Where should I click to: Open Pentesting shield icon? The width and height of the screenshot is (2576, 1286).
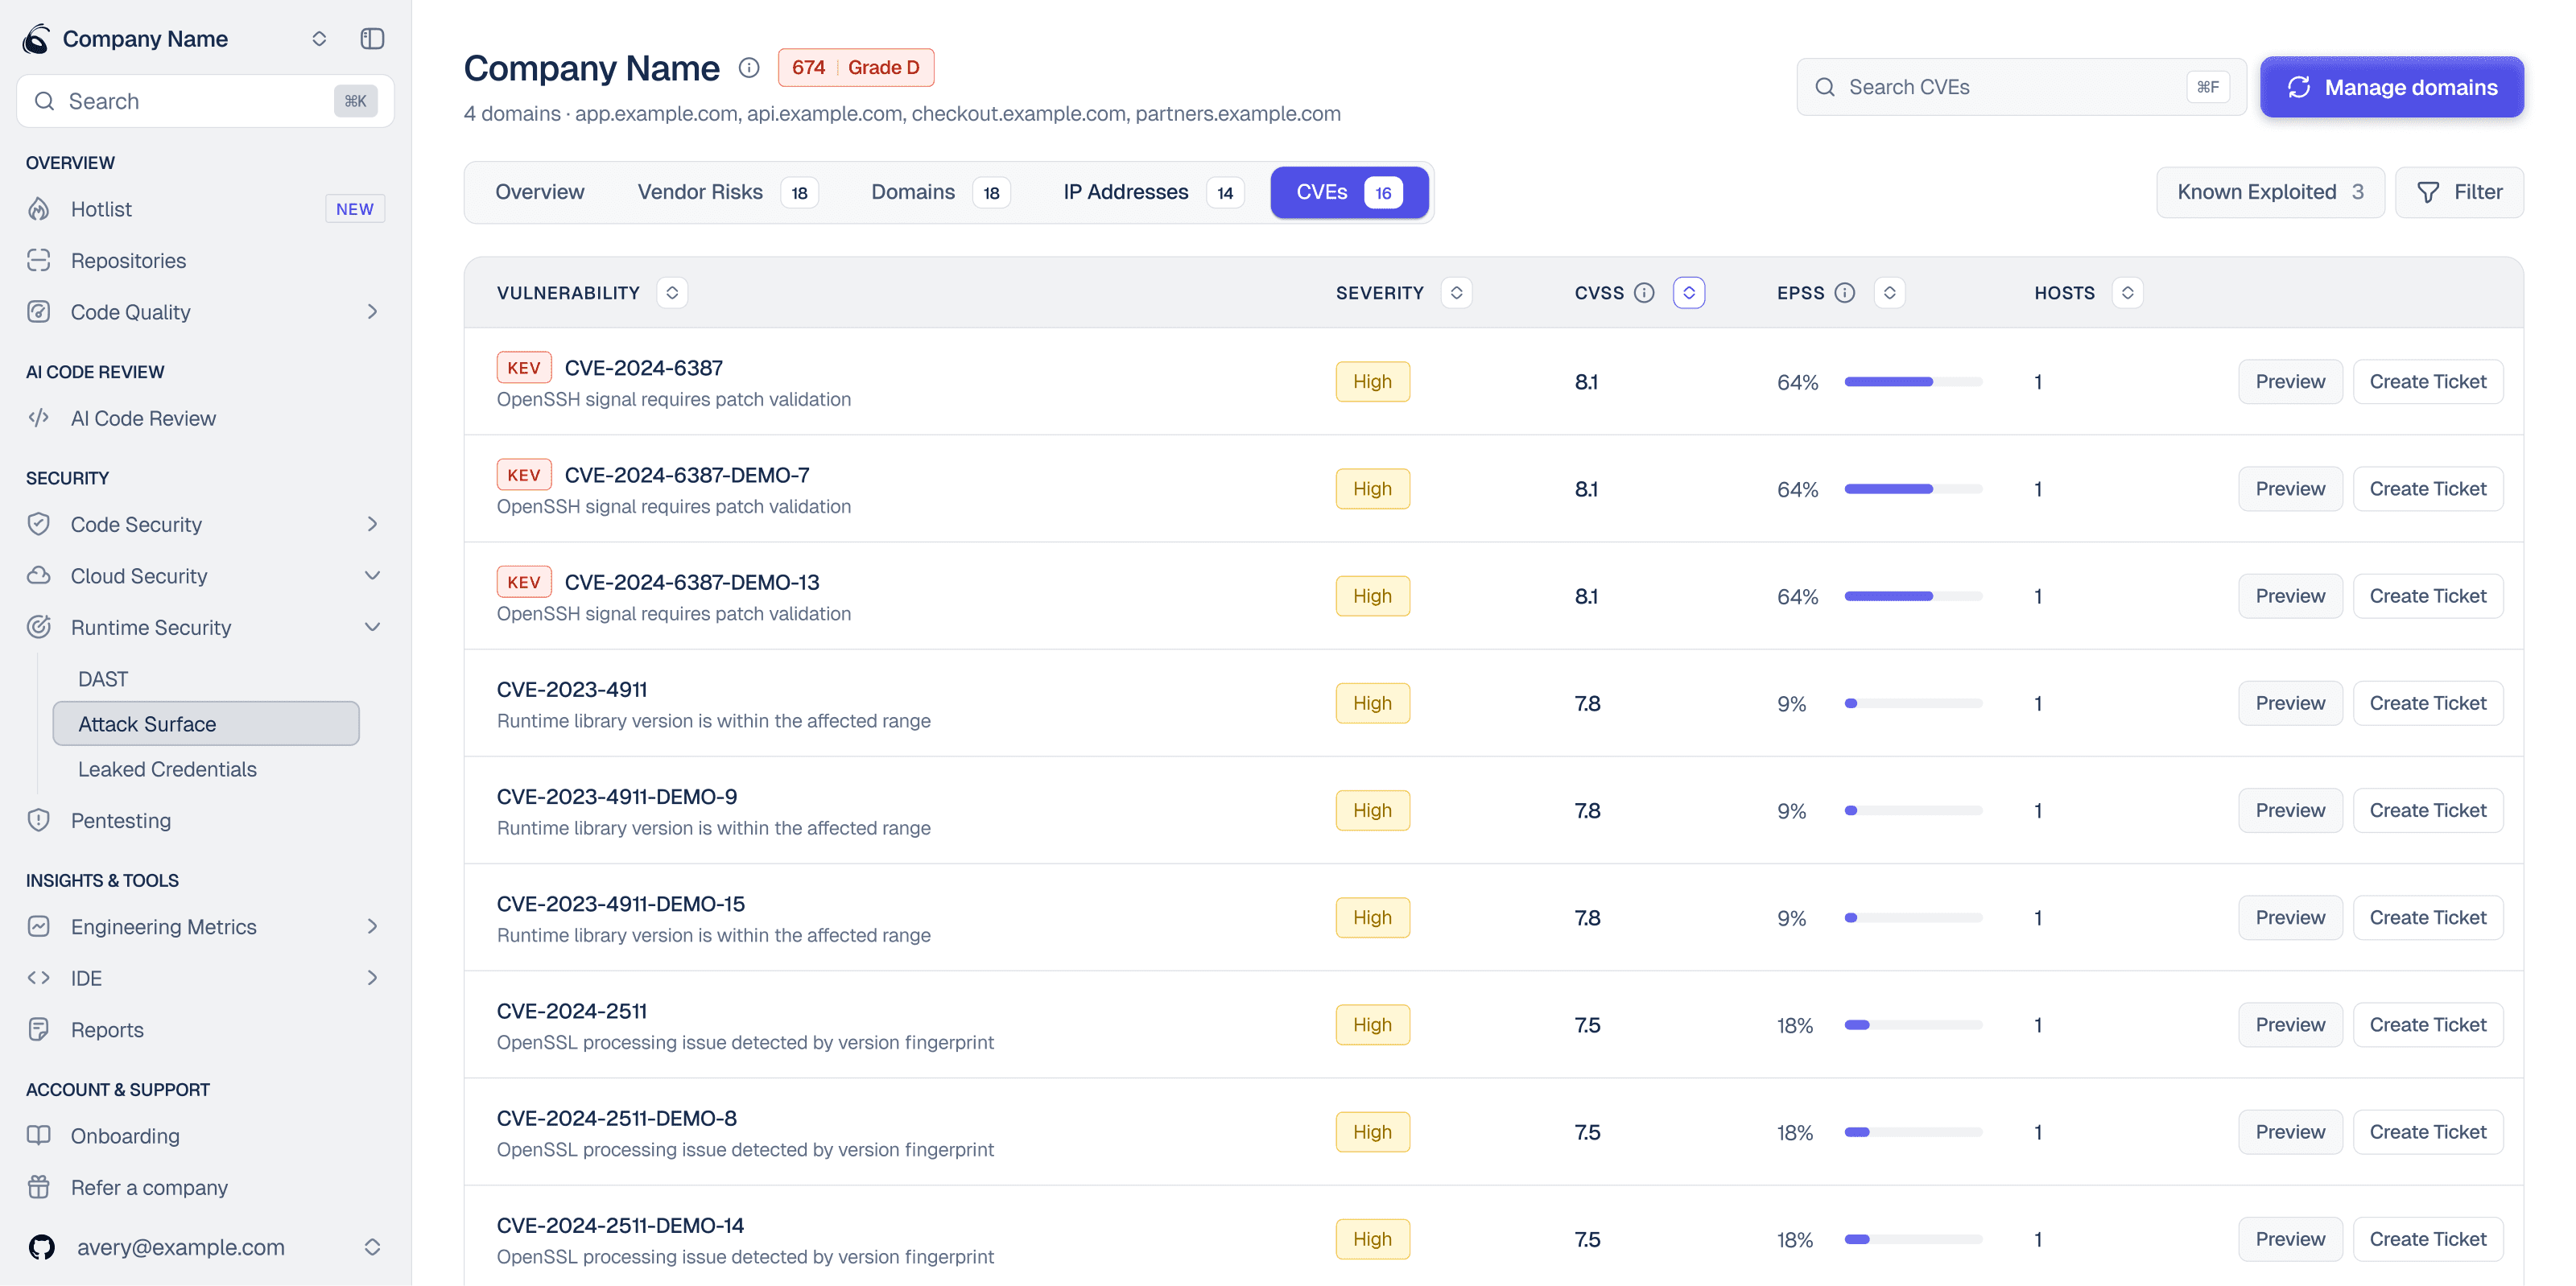tap(39, 820)
